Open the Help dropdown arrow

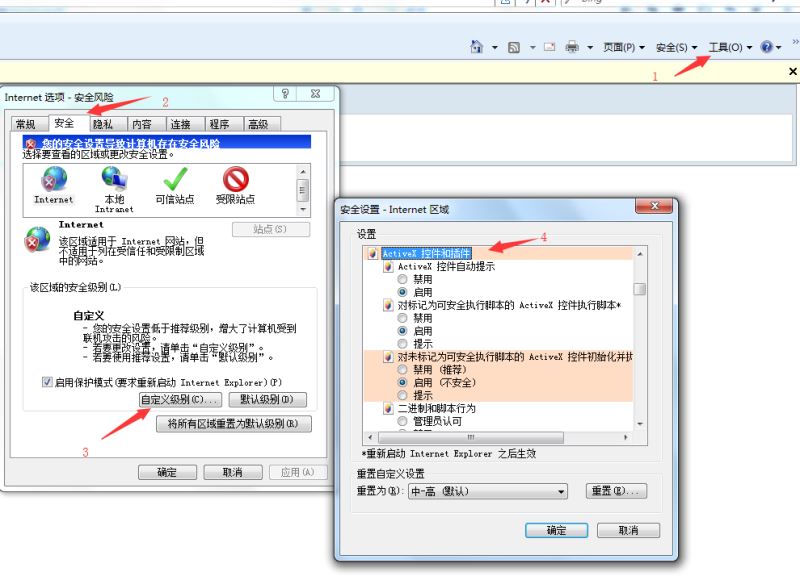pos(779,47)
